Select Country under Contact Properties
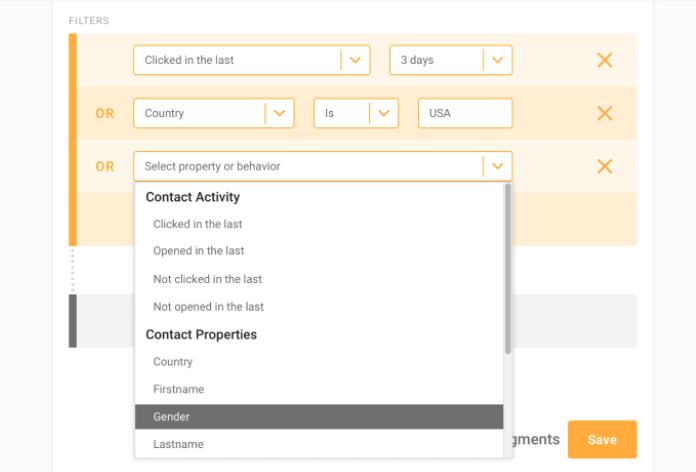Image resolution: width=696 pixels, height=472 pixels. pyautogui.click(x=319, y=362)
